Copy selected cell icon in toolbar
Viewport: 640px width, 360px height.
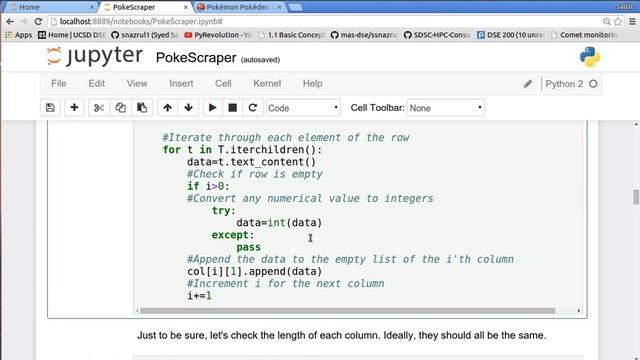tap(120, 108)
